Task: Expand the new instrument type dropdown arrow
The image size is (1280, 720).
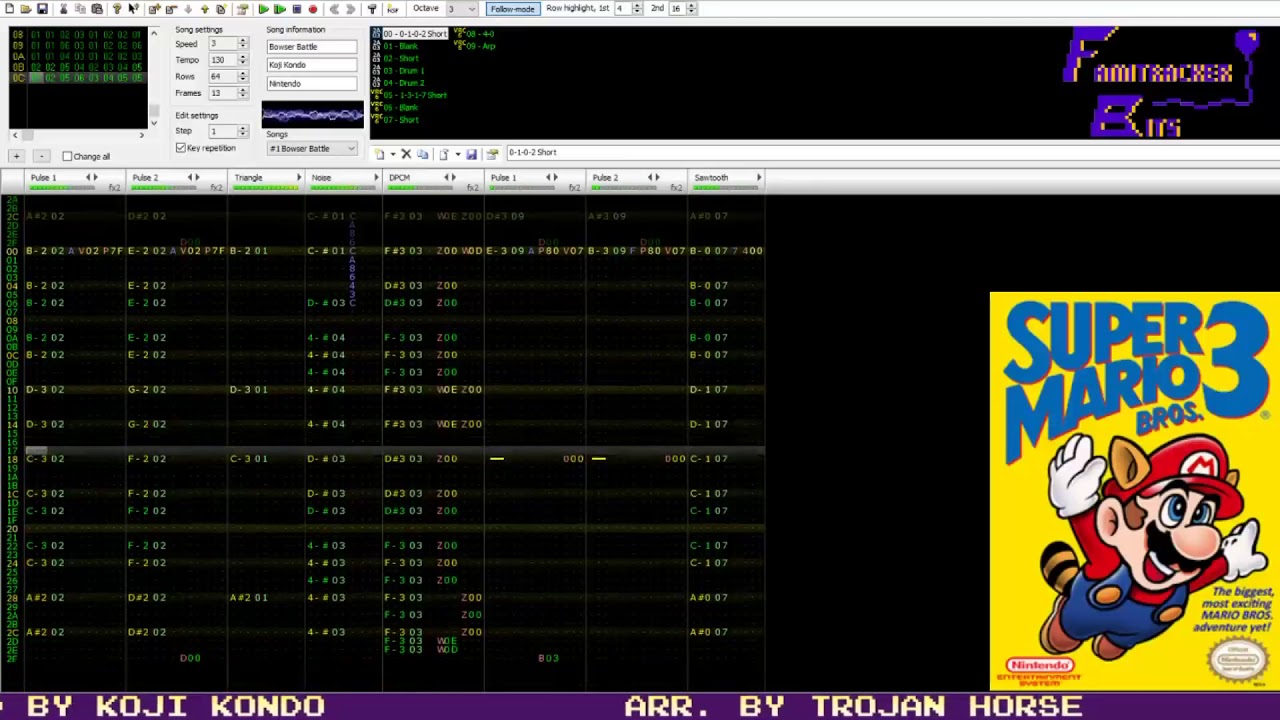Action: pos(393,154)
